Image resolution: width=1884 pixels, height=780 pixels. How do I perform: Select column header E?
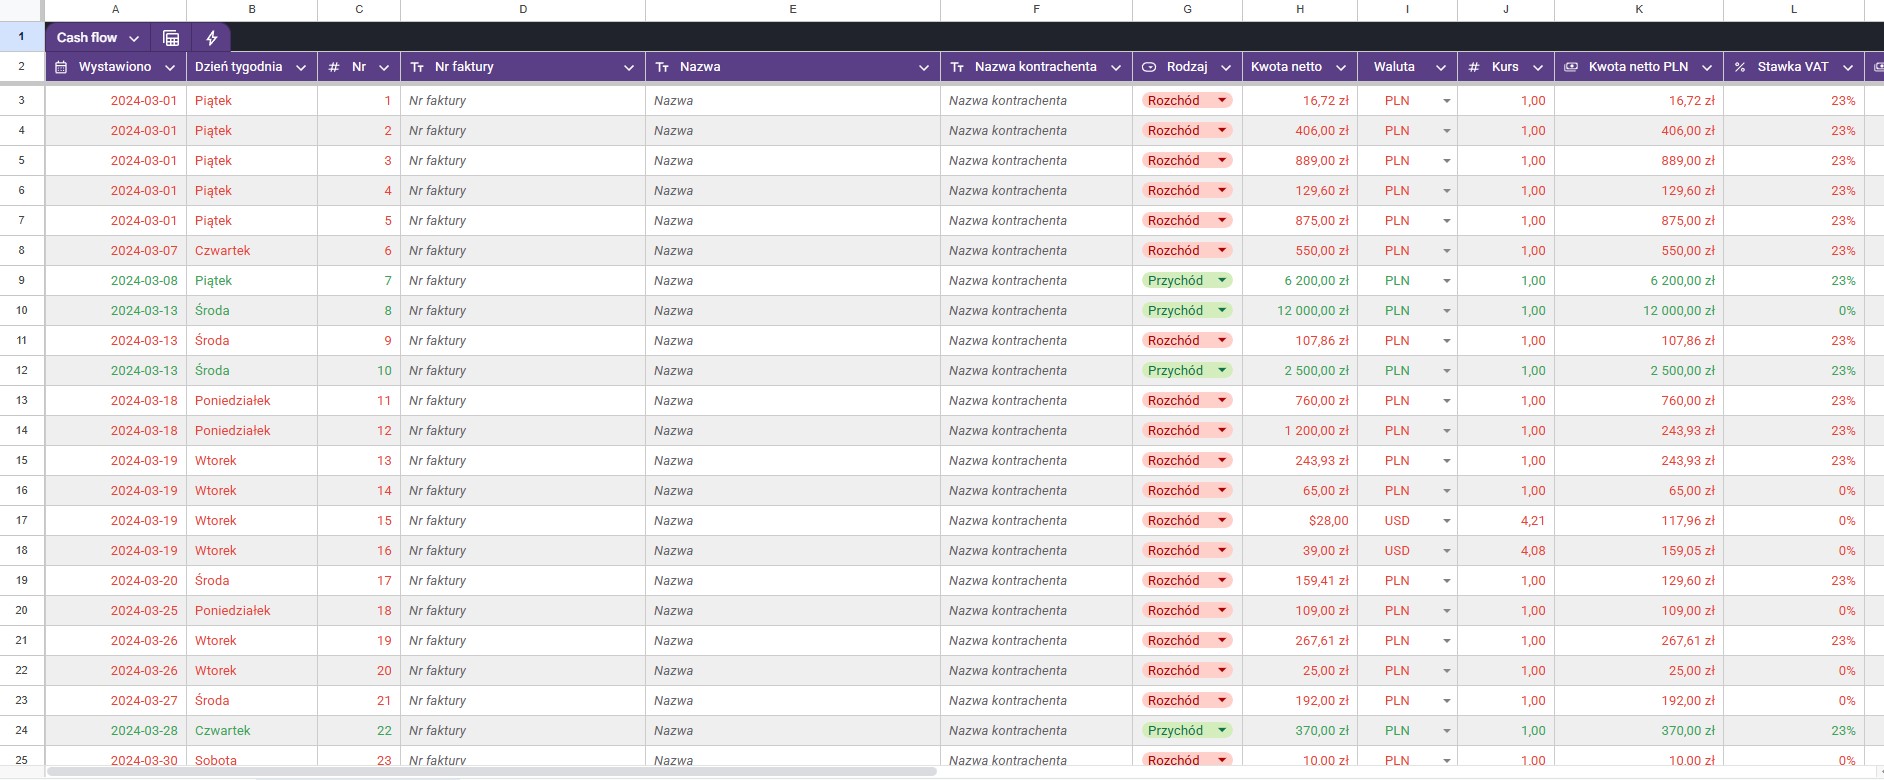coord(793,9)
